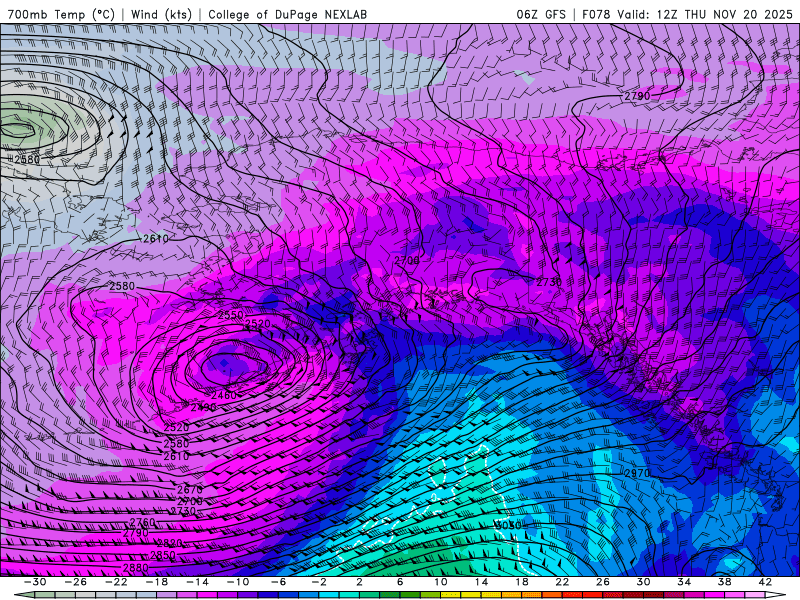Viewport: 800px width, 600px height.
Task: Click the positive 30 color scale label
Action: [643, 582]
